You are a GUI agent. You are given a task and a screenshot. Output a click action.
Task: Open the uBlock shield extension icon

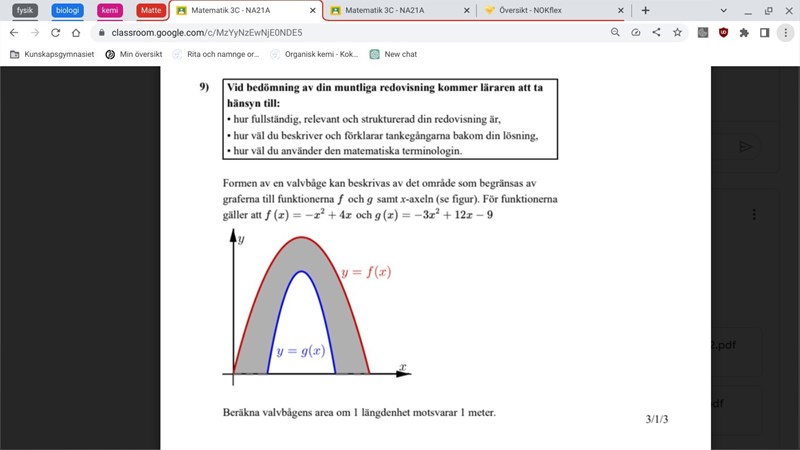point(723,32)
